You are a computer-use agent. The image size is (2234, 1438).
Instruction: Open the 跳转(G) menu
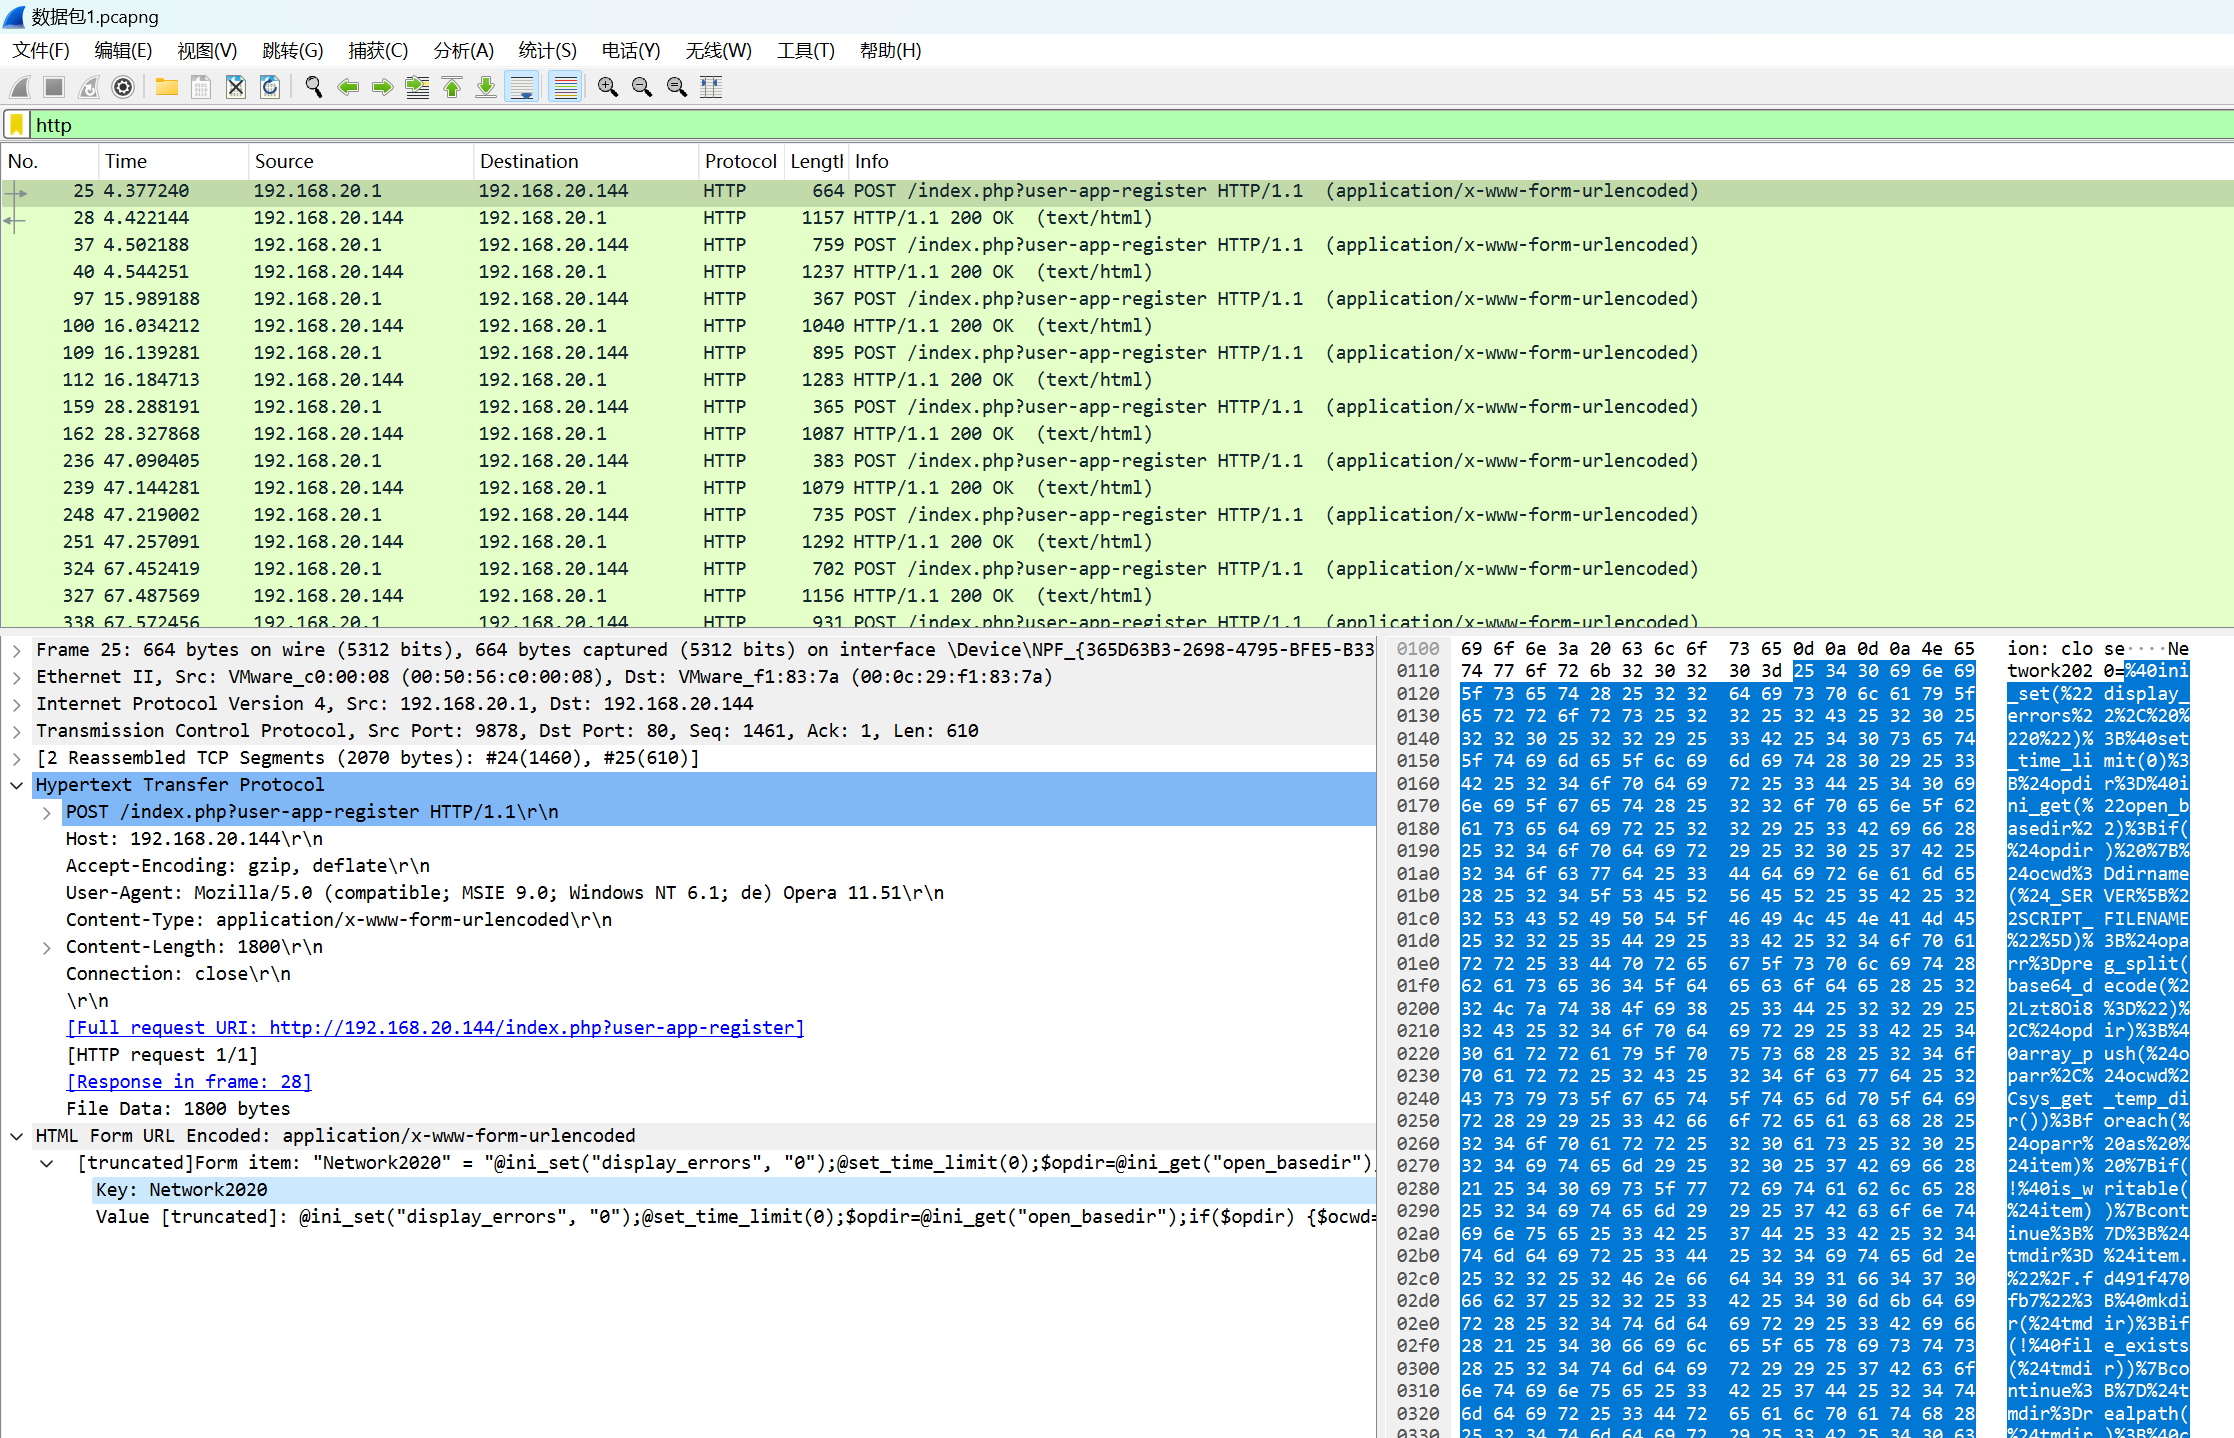293,51
